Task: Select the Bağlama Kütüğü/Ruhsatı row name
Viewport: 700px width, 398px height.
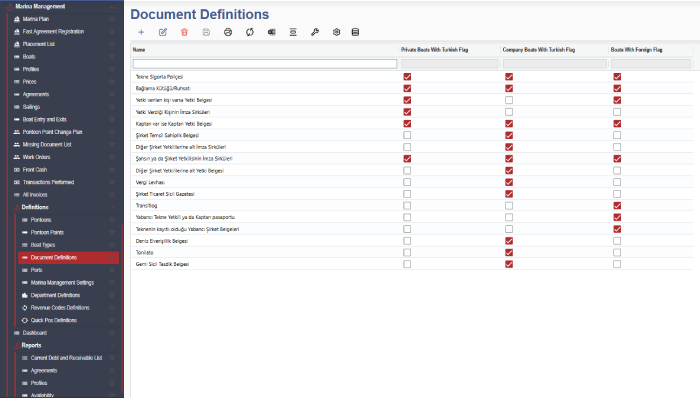Action: (x=163, y=88)
